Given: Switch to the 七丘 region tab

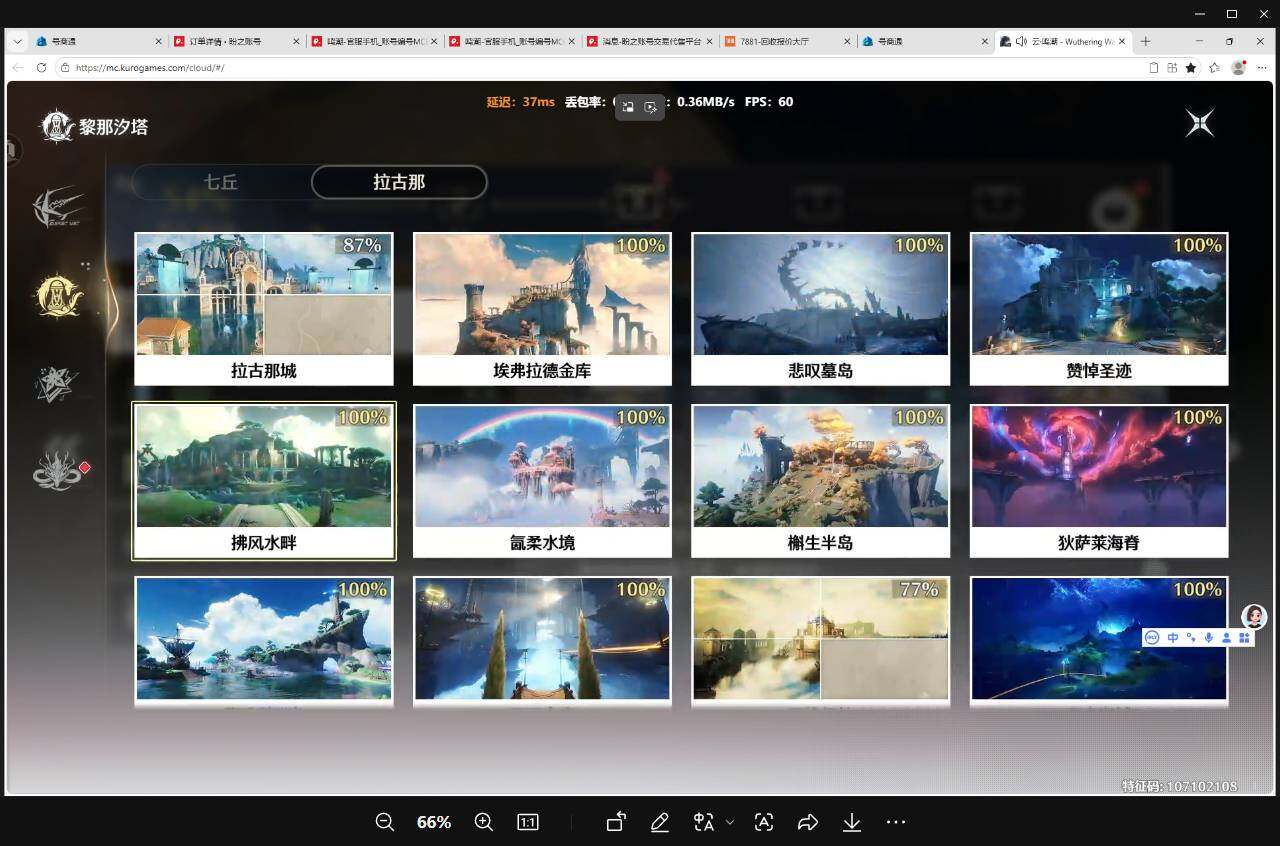Looking at the screenshot, I should point(221,182).
